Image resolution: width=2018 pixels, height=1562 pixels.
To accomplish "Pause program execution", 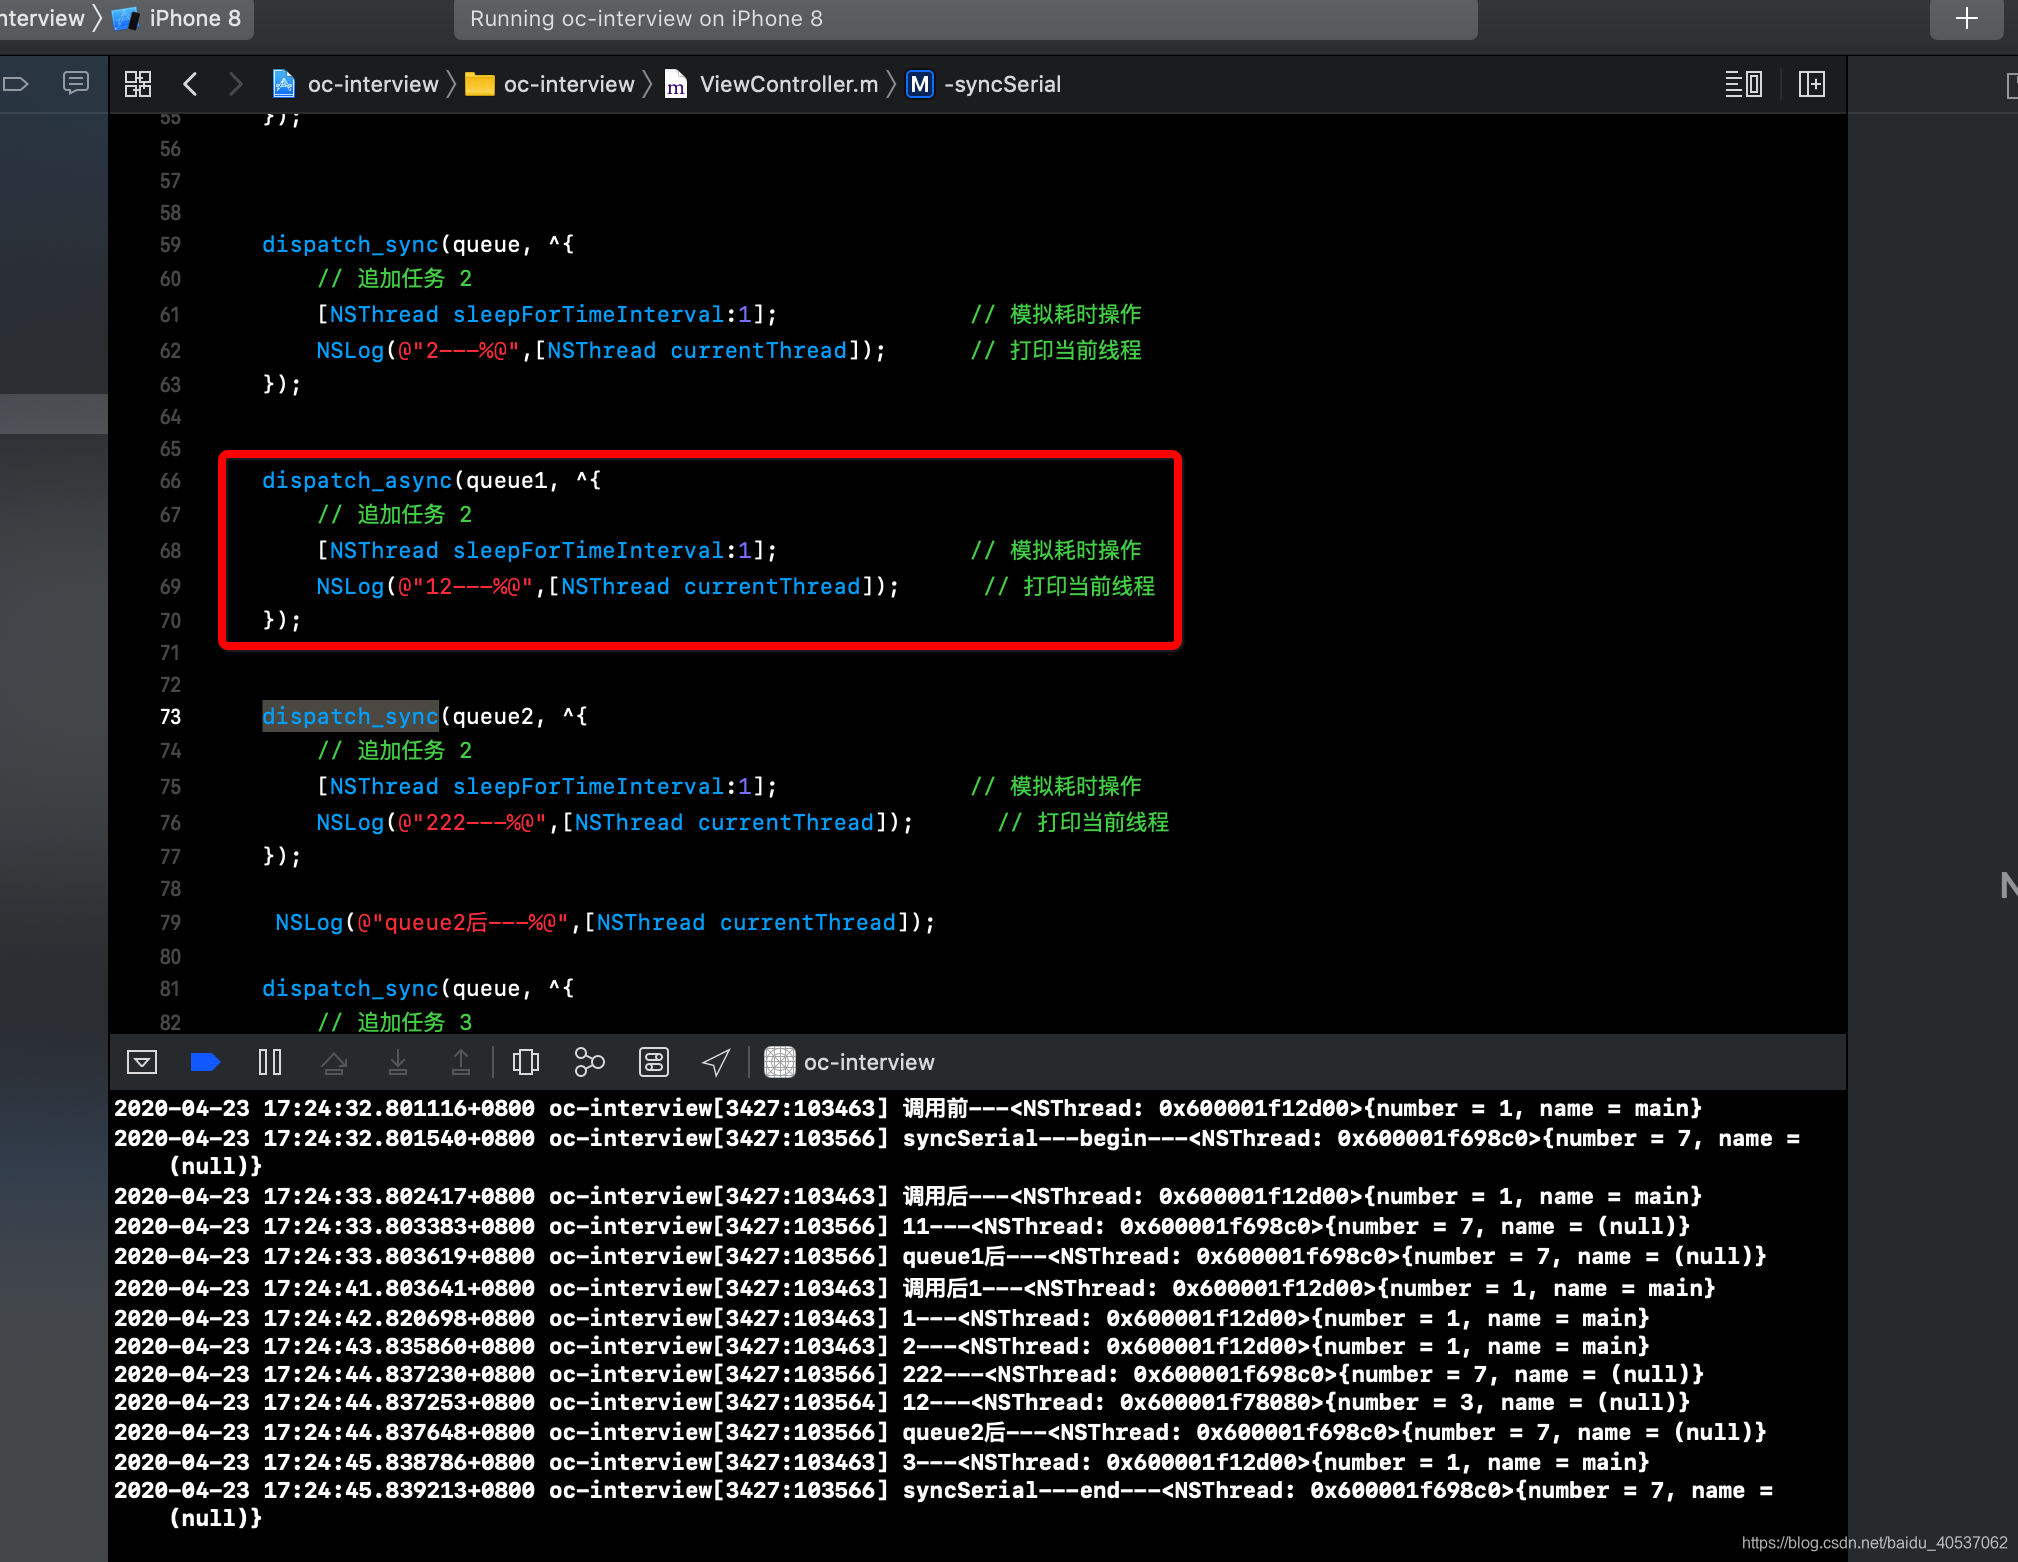I will pos(270,1062).
